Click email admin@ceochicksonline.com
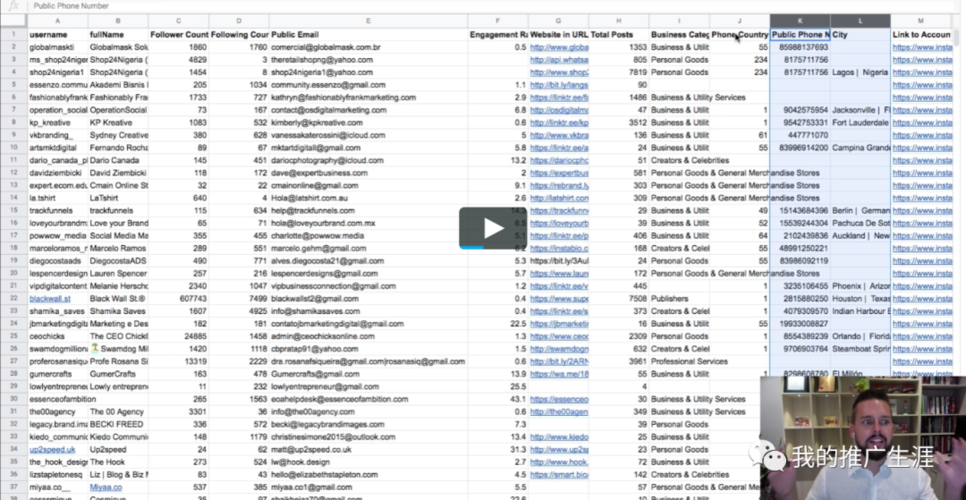 (x=322, y=336)
